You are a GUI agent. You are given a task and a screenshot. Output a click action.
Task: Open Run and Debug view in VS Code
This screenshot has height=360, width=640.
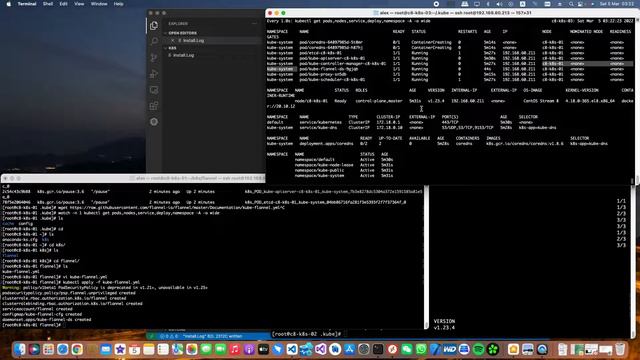point(154,73)
